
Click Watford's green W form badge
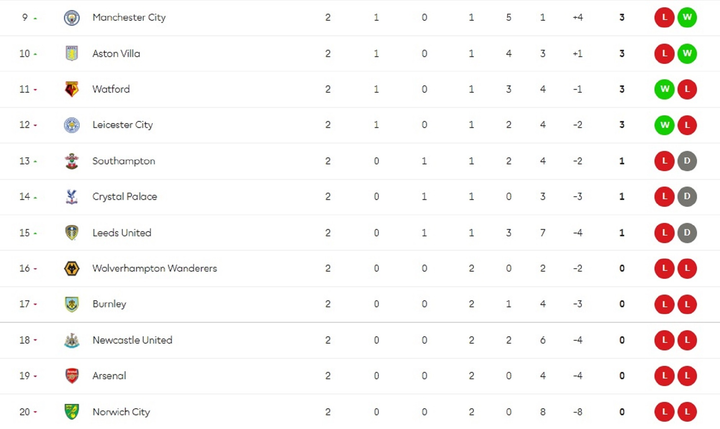pyautogui.click(x=663, y=90)
